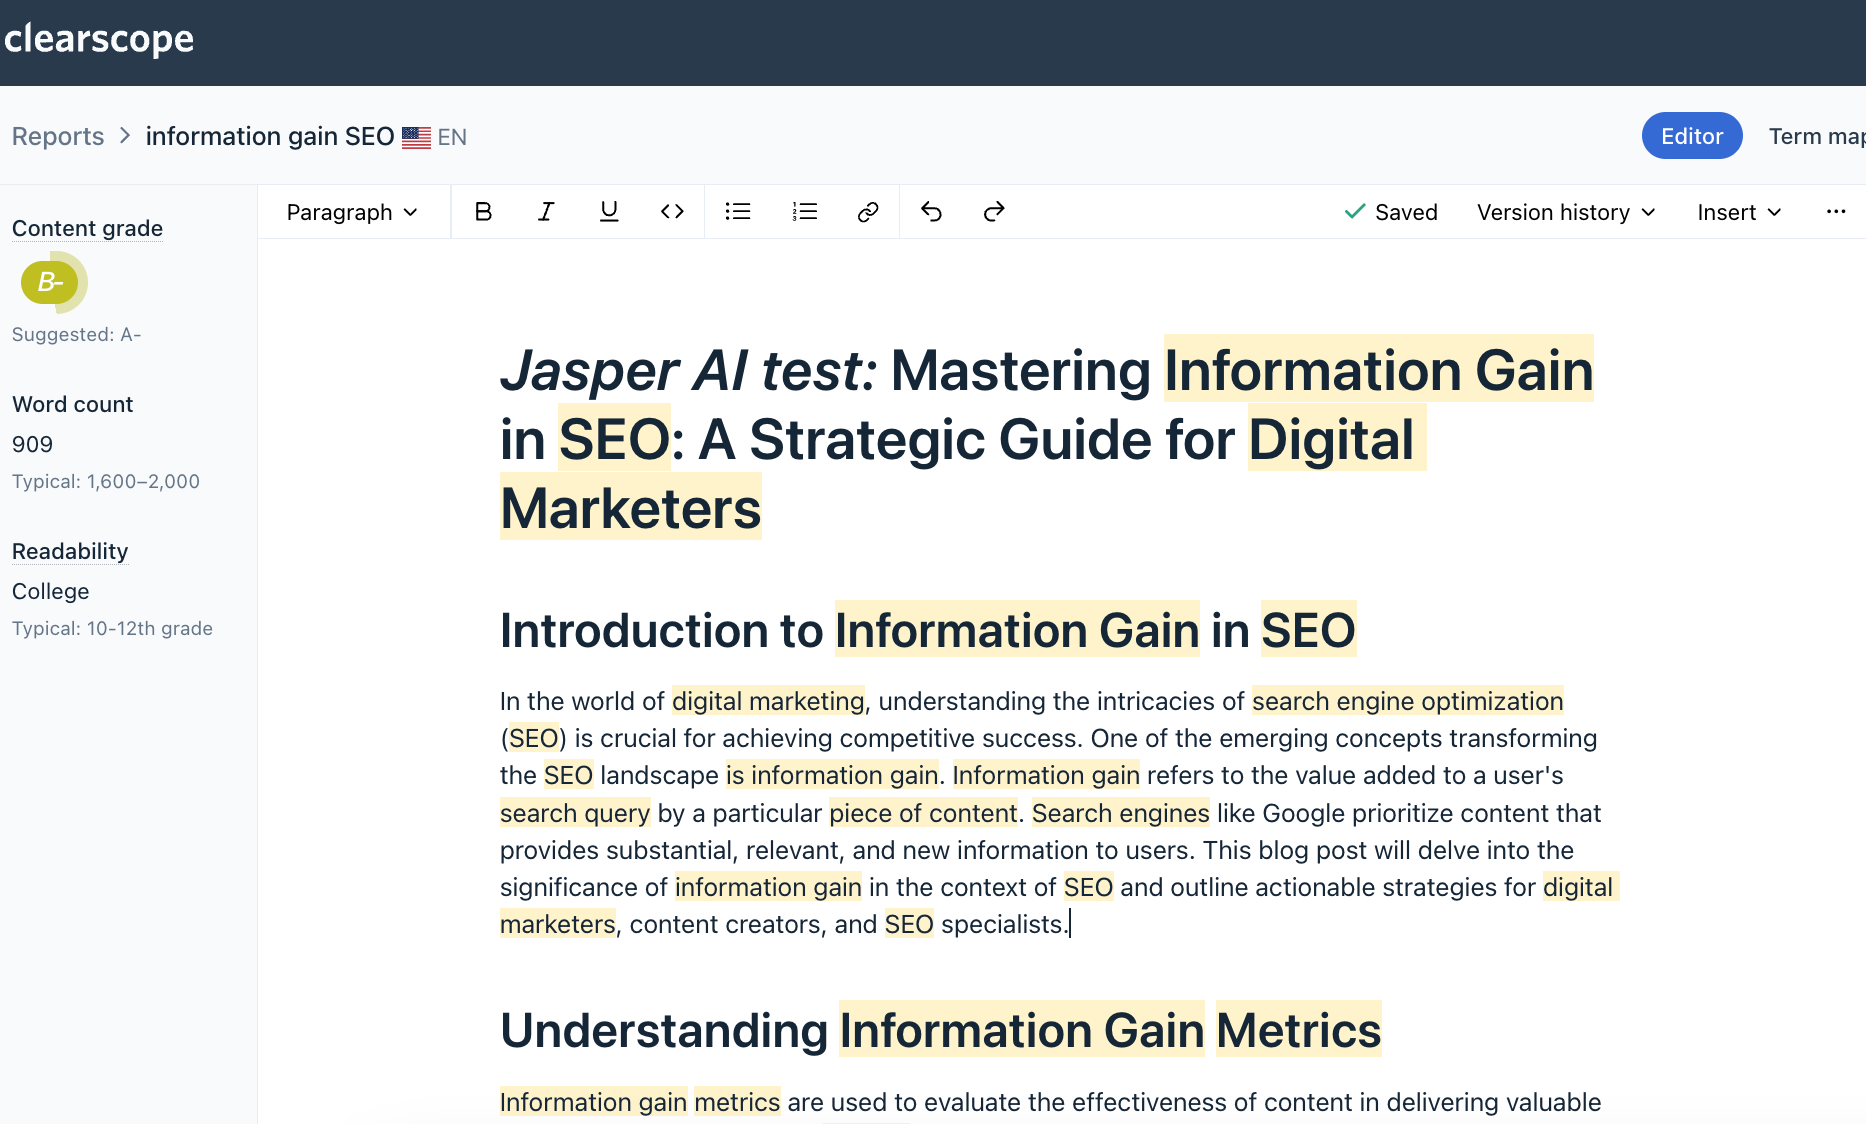Click the US flag language icon
This screenshot has width=1866, height=1124.
[x=416, y=137]
